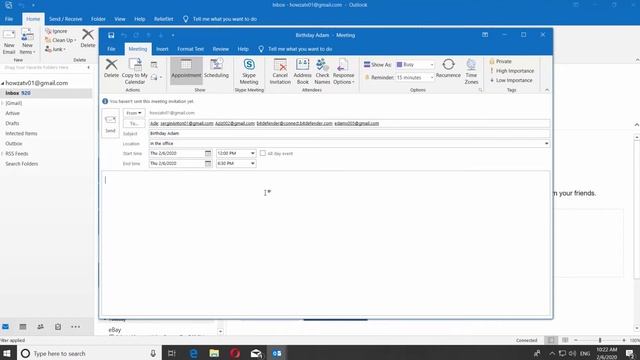Open the end time dropdown
The height and width of the screenshot is (360, 640).
[253, 163]
